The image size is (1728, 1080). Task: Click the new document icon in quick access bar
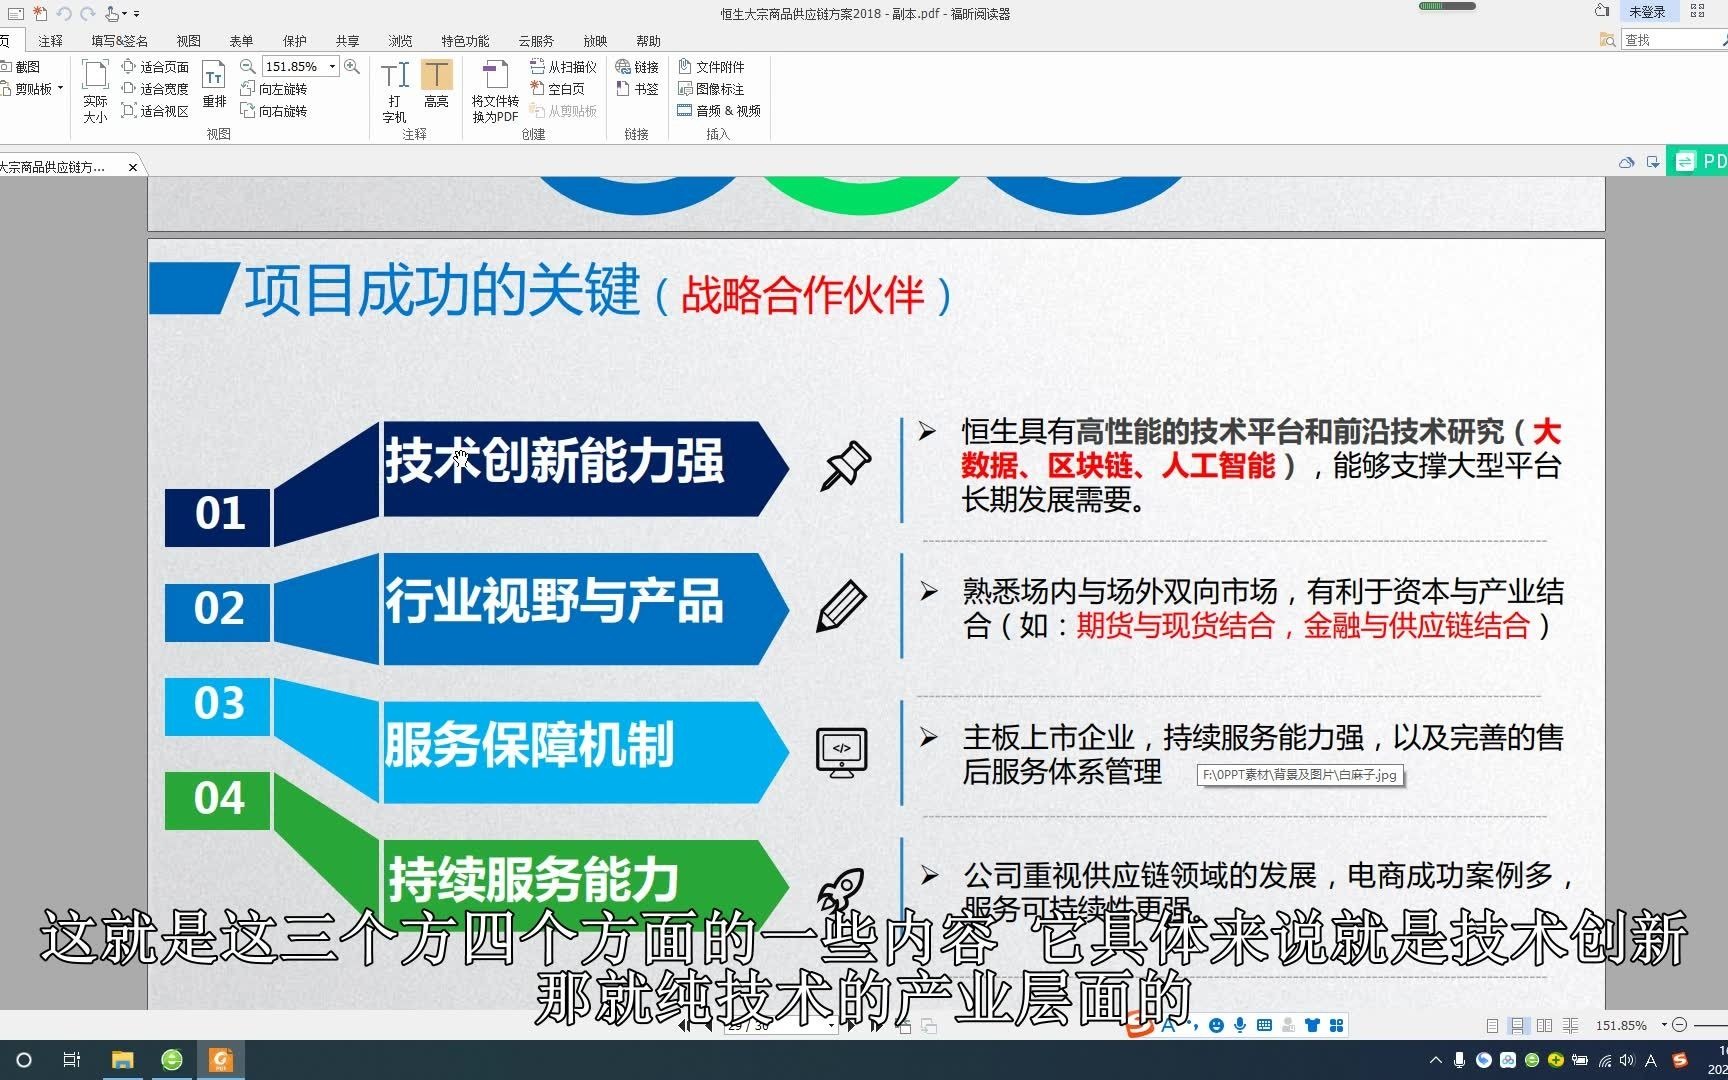[x=40, y=13]
